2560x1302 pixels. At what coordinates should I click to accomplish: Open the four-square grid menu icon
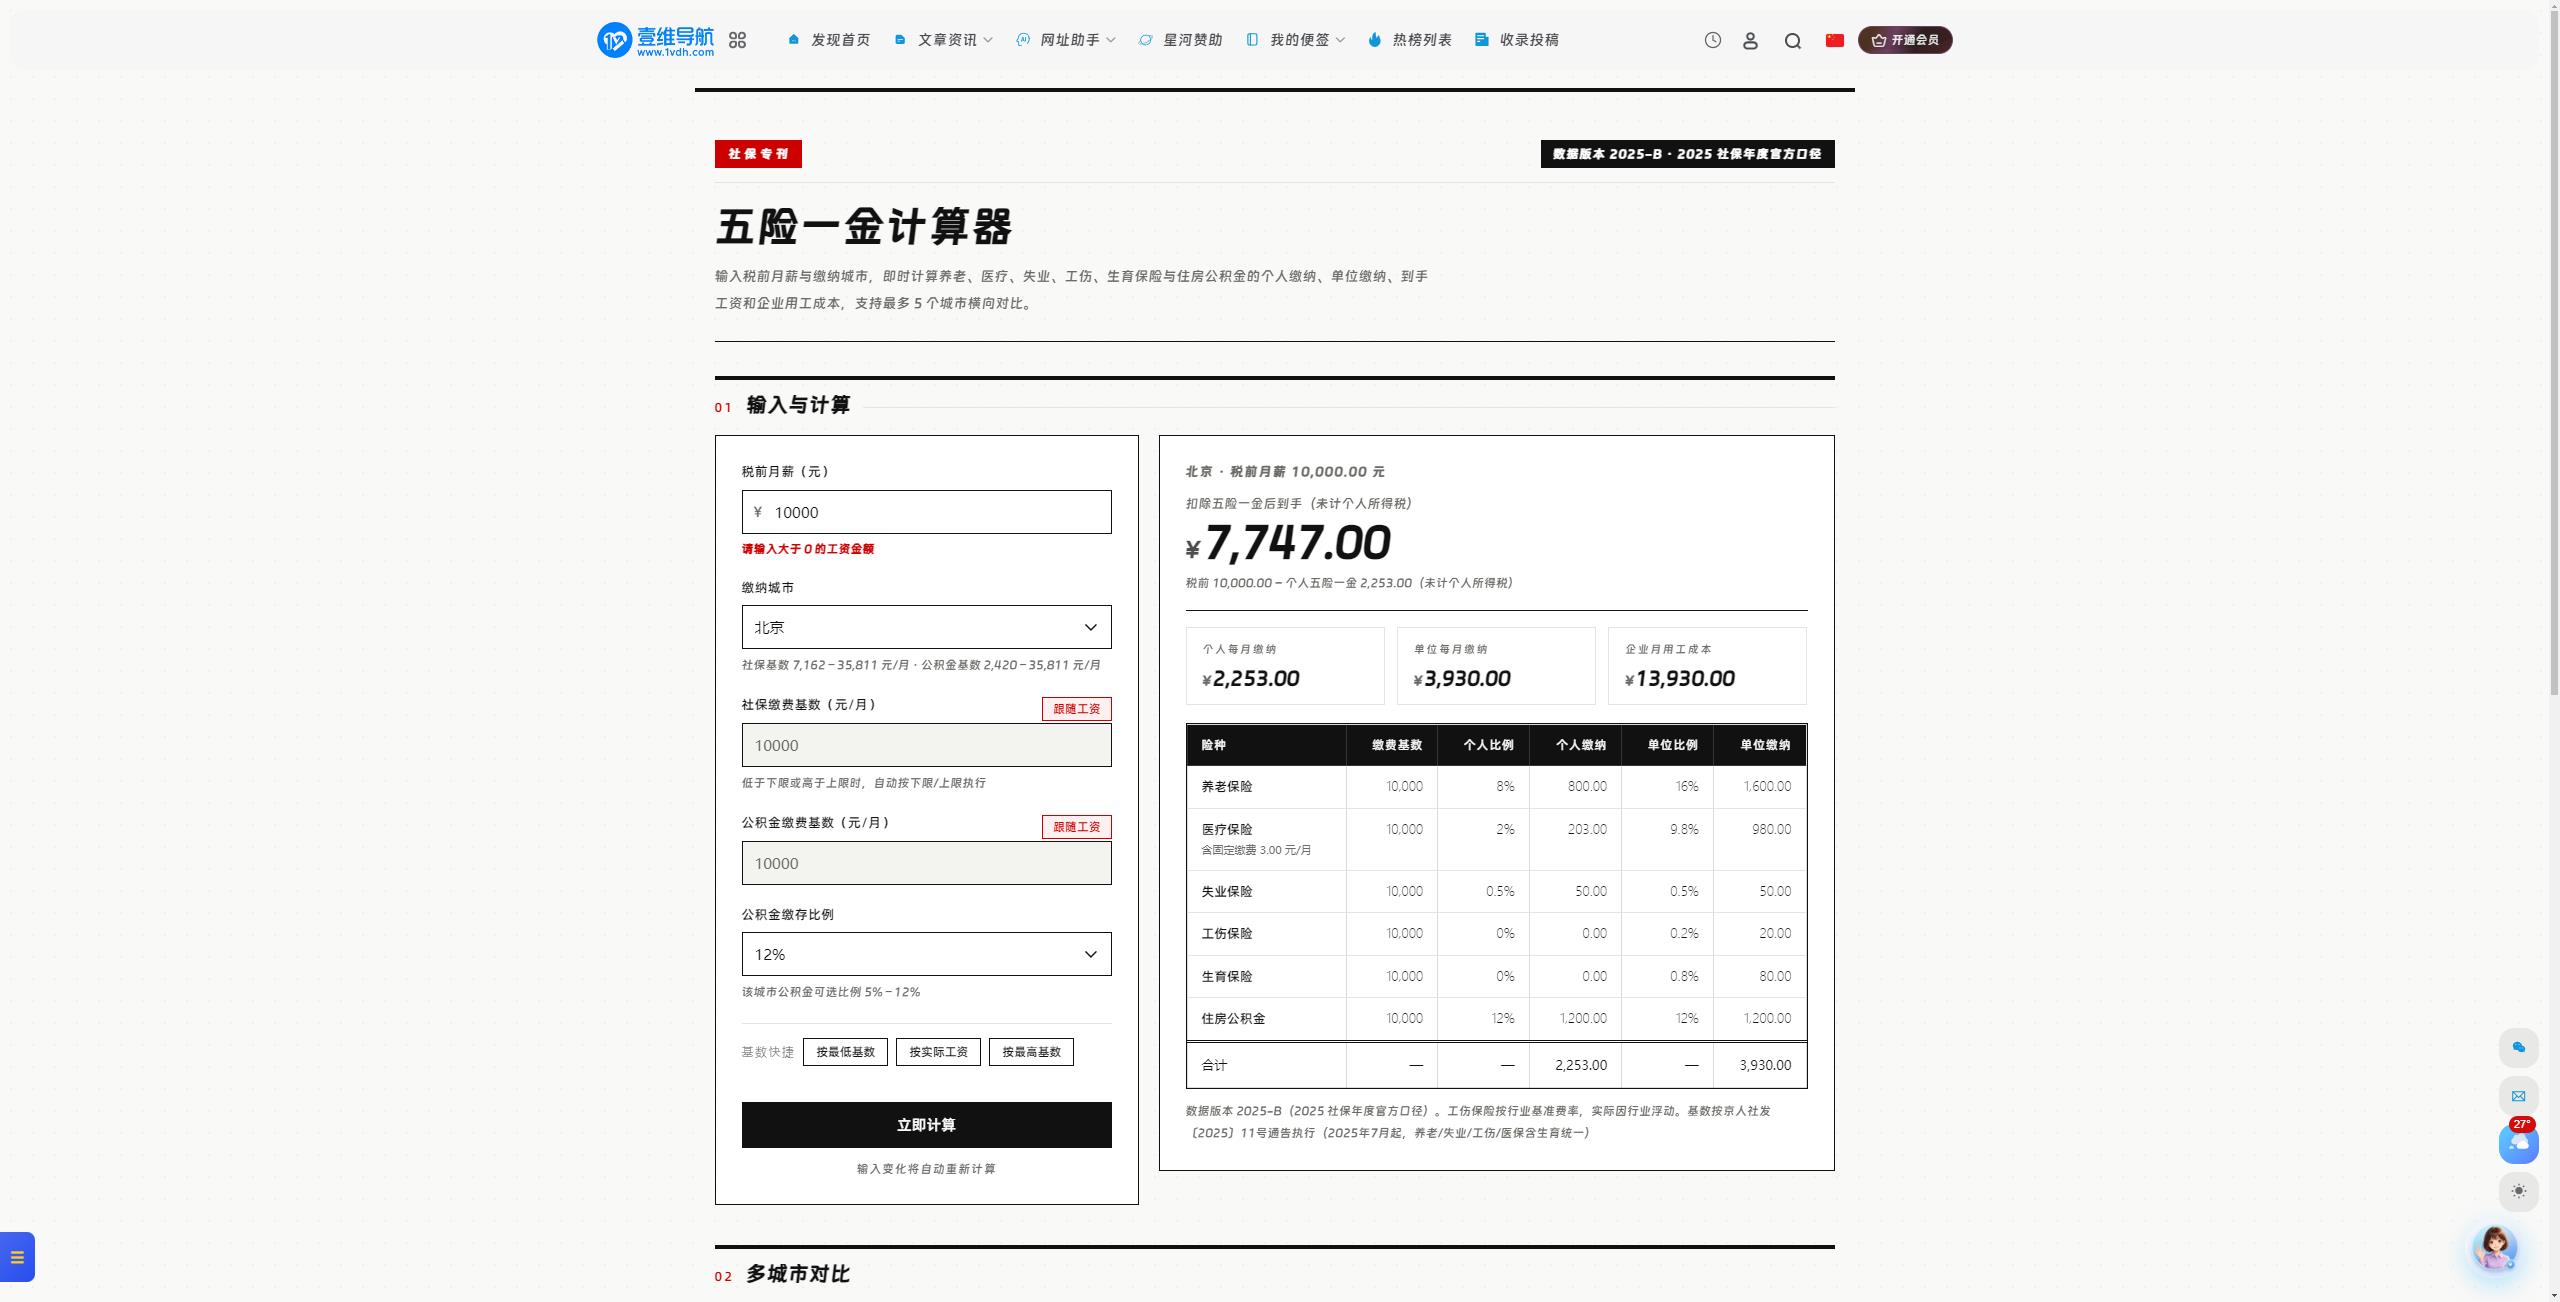737,40
